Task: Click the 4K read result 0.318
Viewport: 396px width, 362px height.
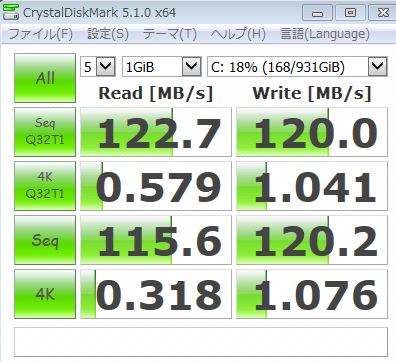Action: click(x=156, y=294)
